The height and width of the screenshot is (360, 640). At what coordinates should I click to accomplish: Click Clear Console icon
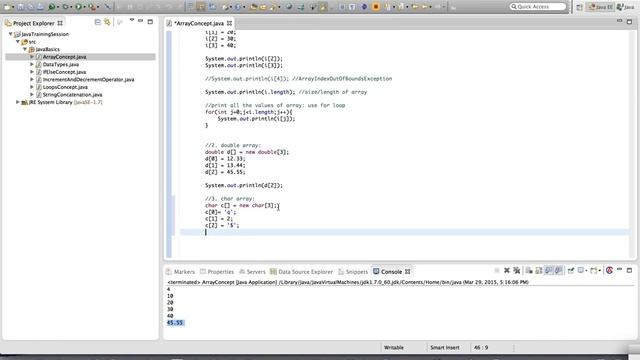click(x=529, y=270)
